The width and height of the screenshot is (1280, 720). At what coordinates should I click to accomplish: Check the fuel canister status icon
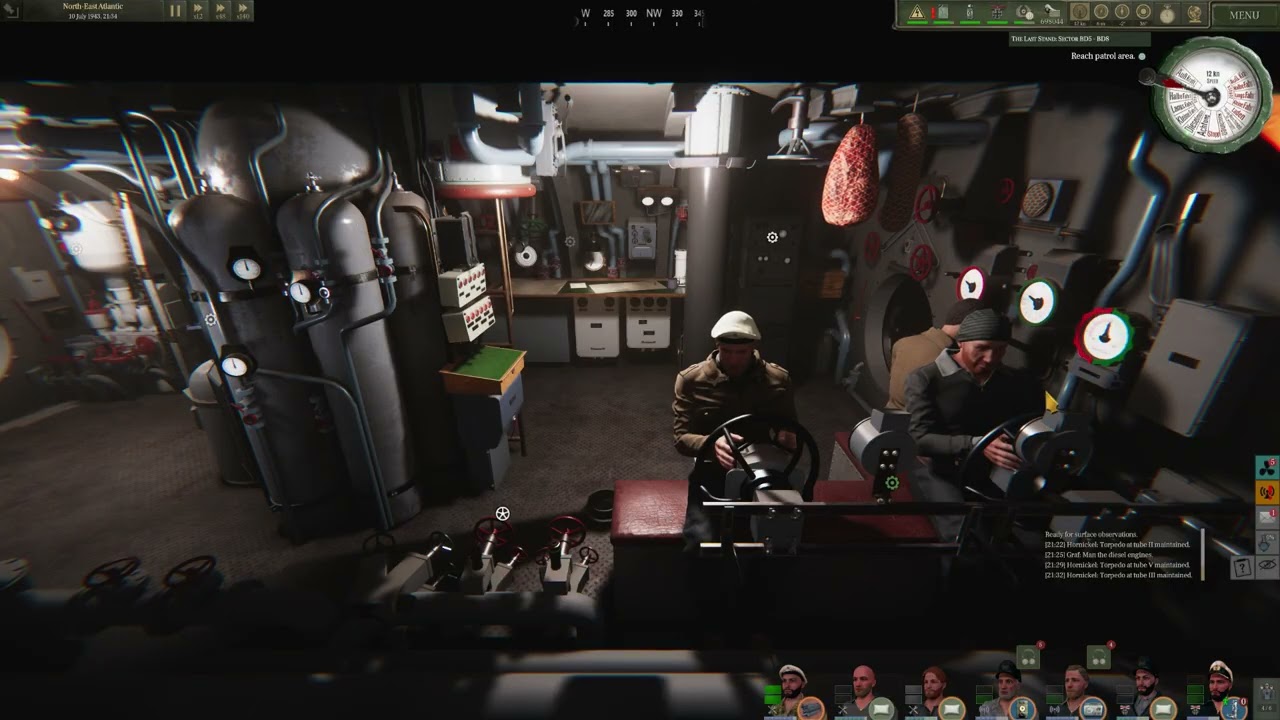(942, 13)
